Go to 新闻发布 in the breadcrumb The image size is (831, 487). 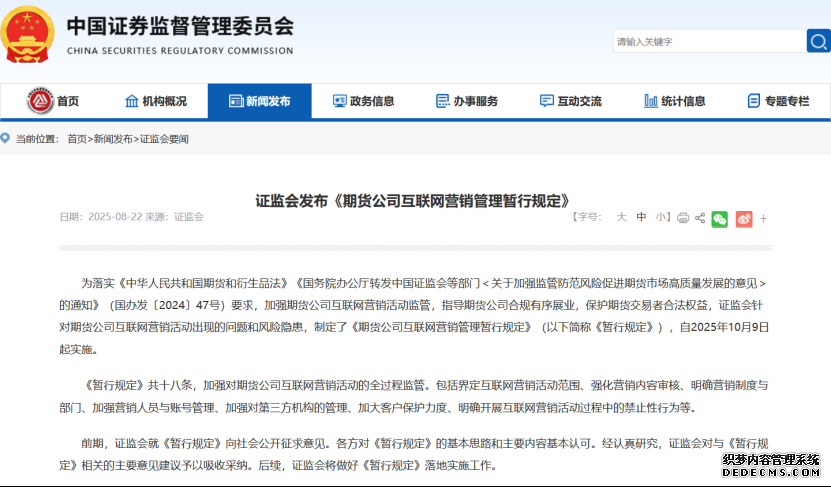113,139
